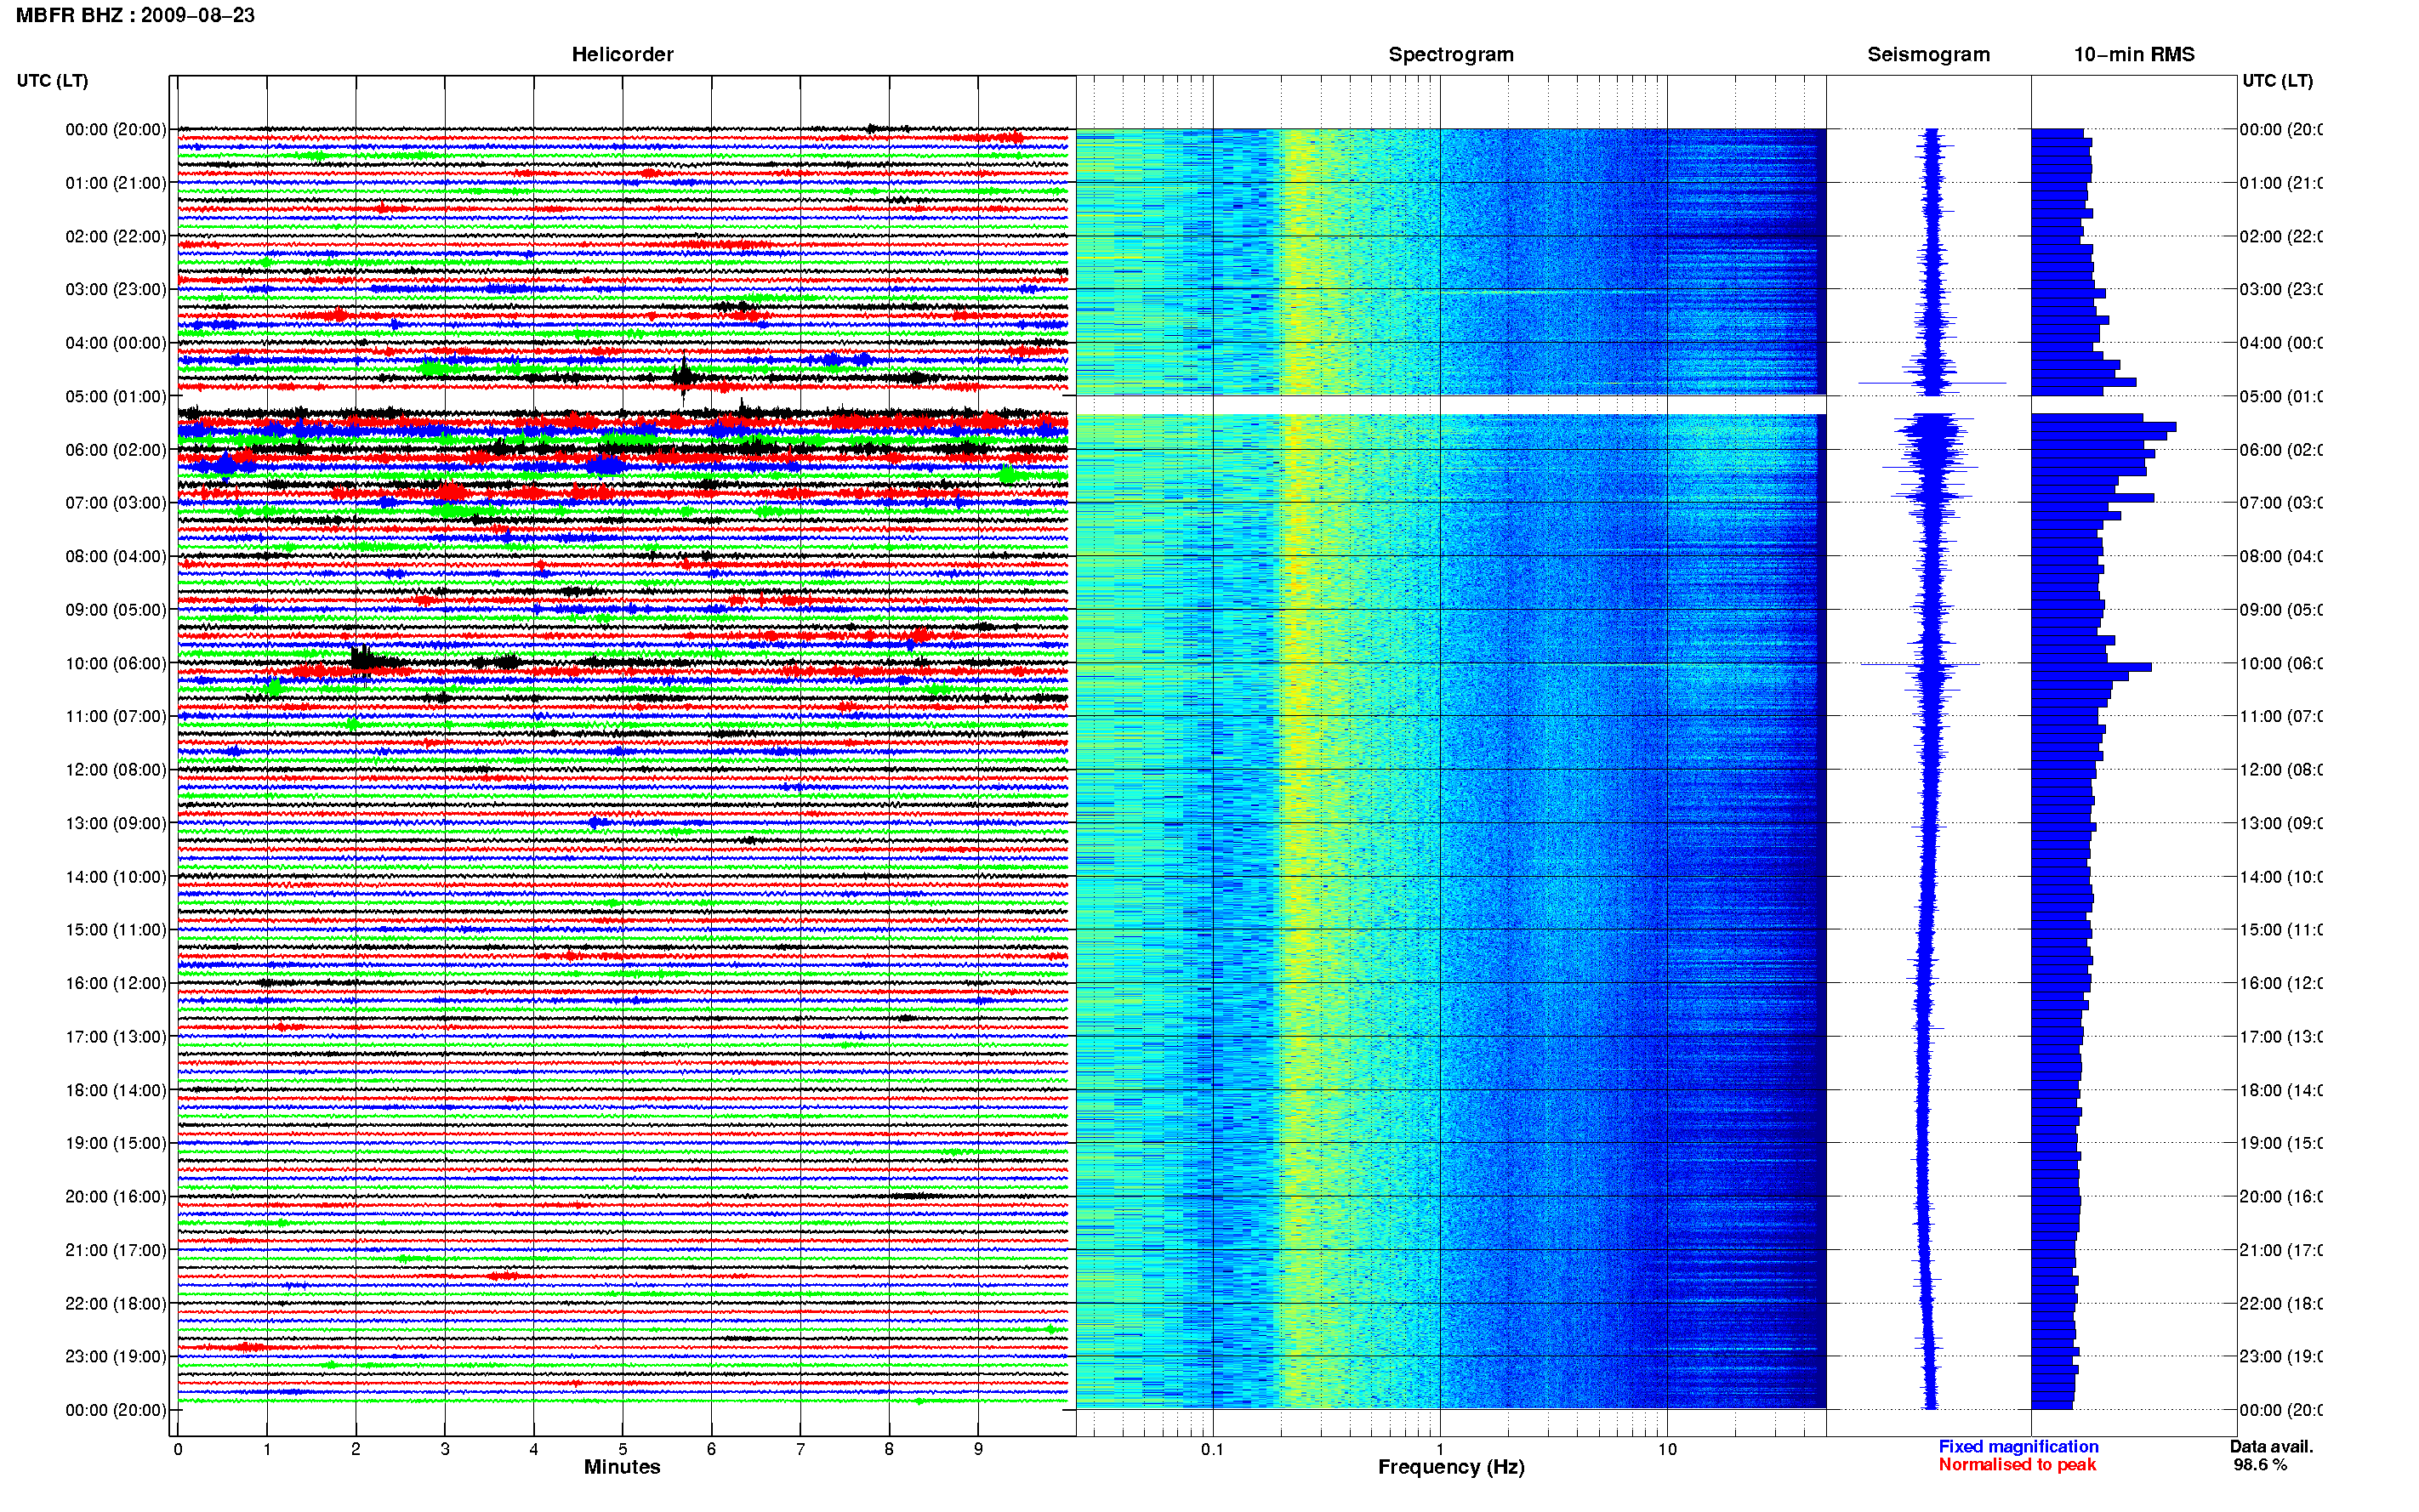Click left time label '17:00 (13:00)'
The width and height of the screenshot is (2419, 1512).
point(116,1036)
